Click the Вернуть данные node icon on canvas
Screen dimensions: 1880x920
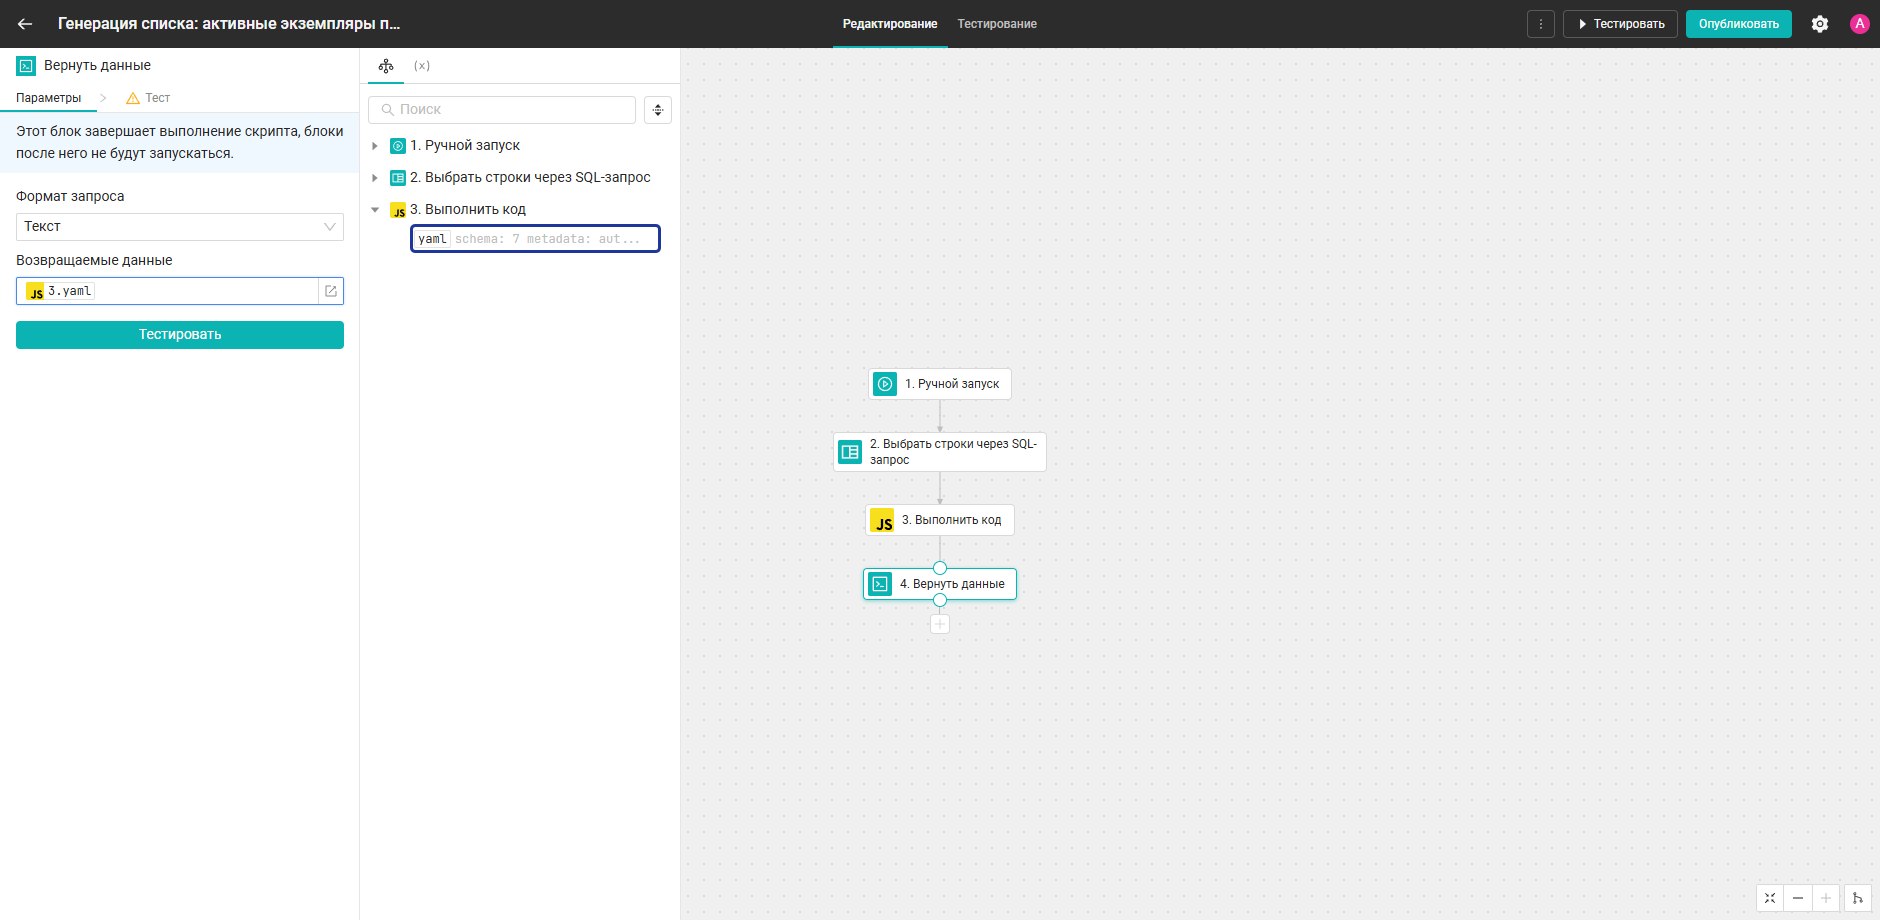click(880, 584)
